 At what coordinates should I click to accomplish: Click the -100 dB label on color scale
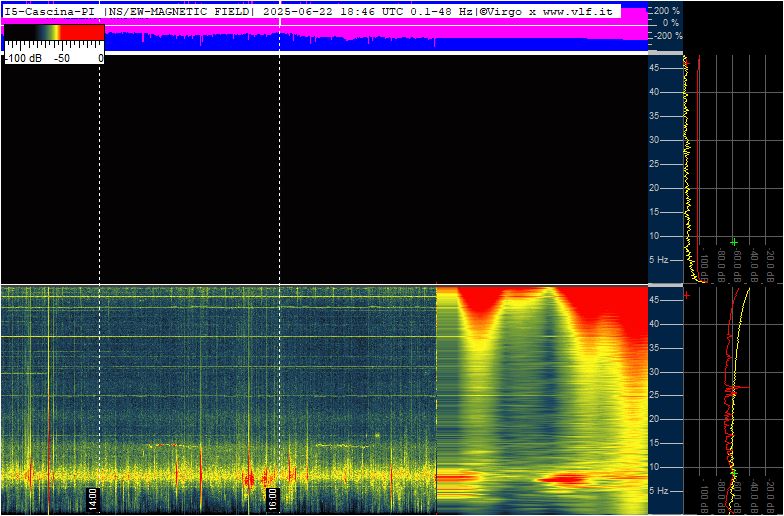(24, 58)
